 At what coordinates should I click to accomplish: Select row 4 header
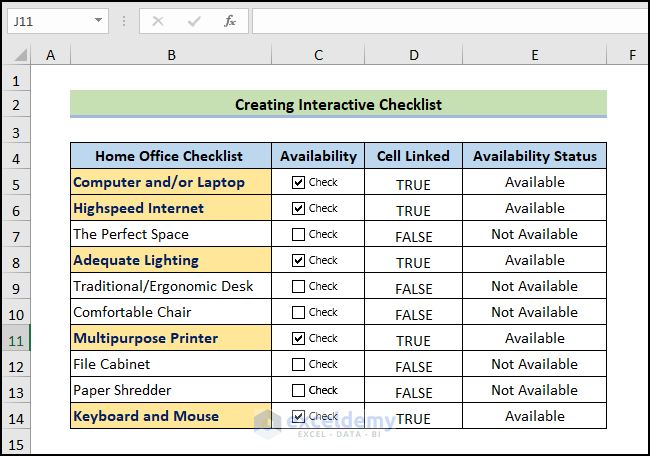click(17, 157)
